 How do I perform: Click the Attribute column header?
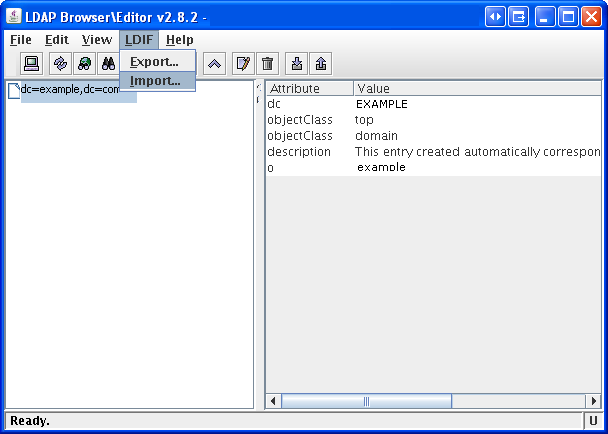[x=310, y=88]
